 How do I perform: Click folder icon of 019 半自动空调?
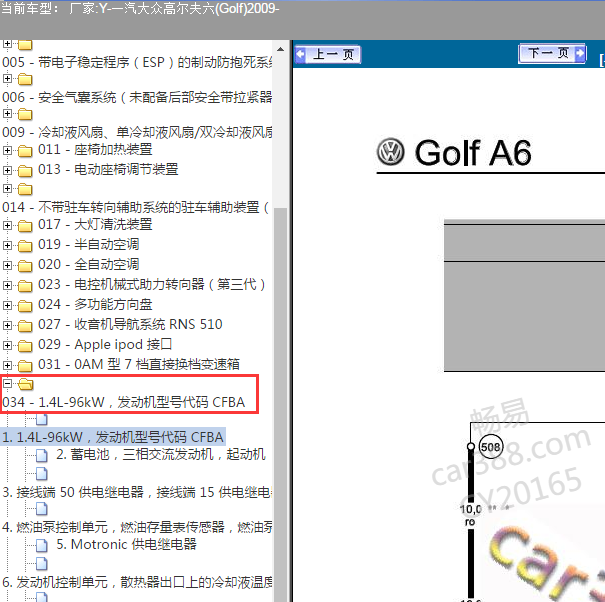pos(25,245)
